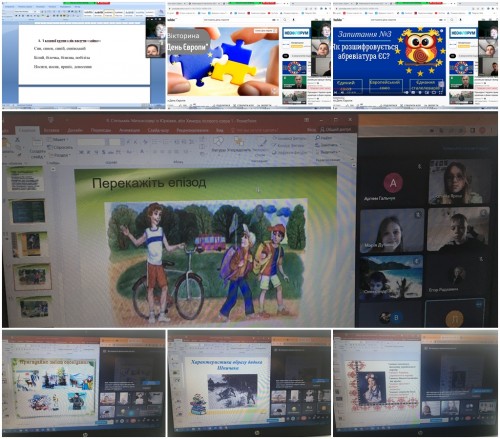The image size is (500, 439).
Task: Select the boys-with-bicycle illustration on slide
Action: [x=206, y=262]
